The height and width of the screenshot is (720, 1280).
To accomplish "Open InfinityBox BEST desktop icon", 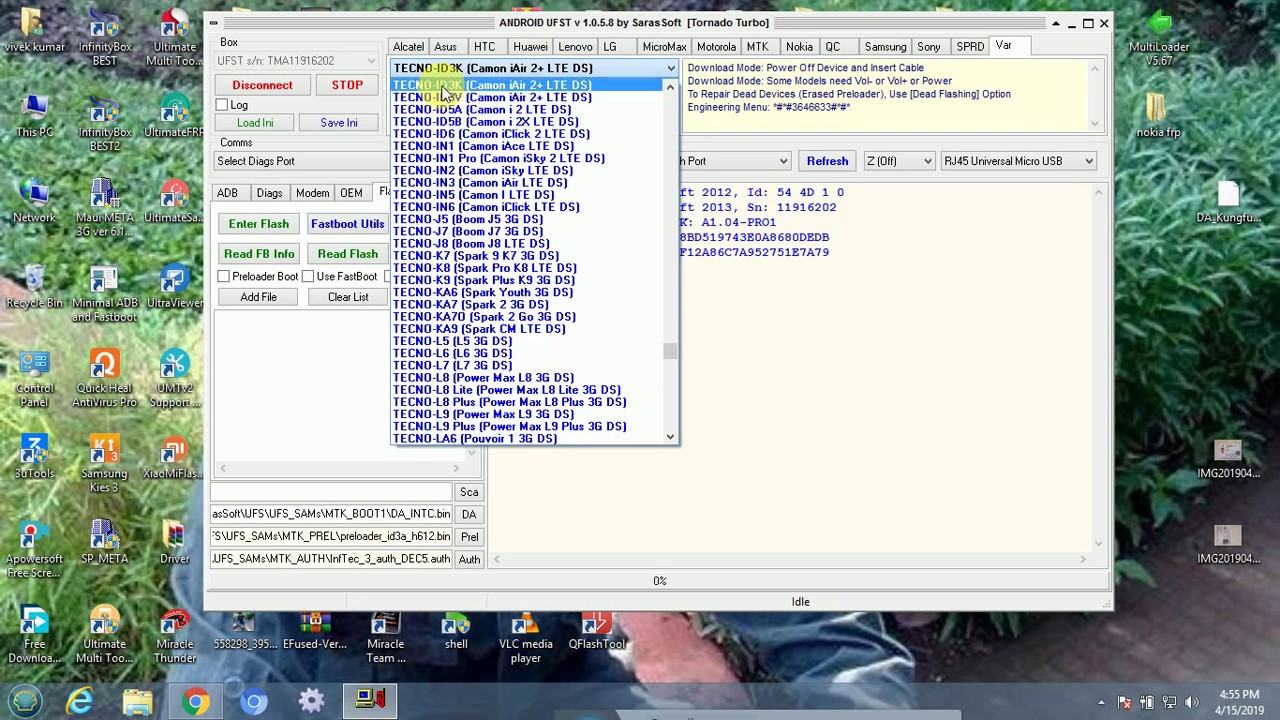I will 104,37.
